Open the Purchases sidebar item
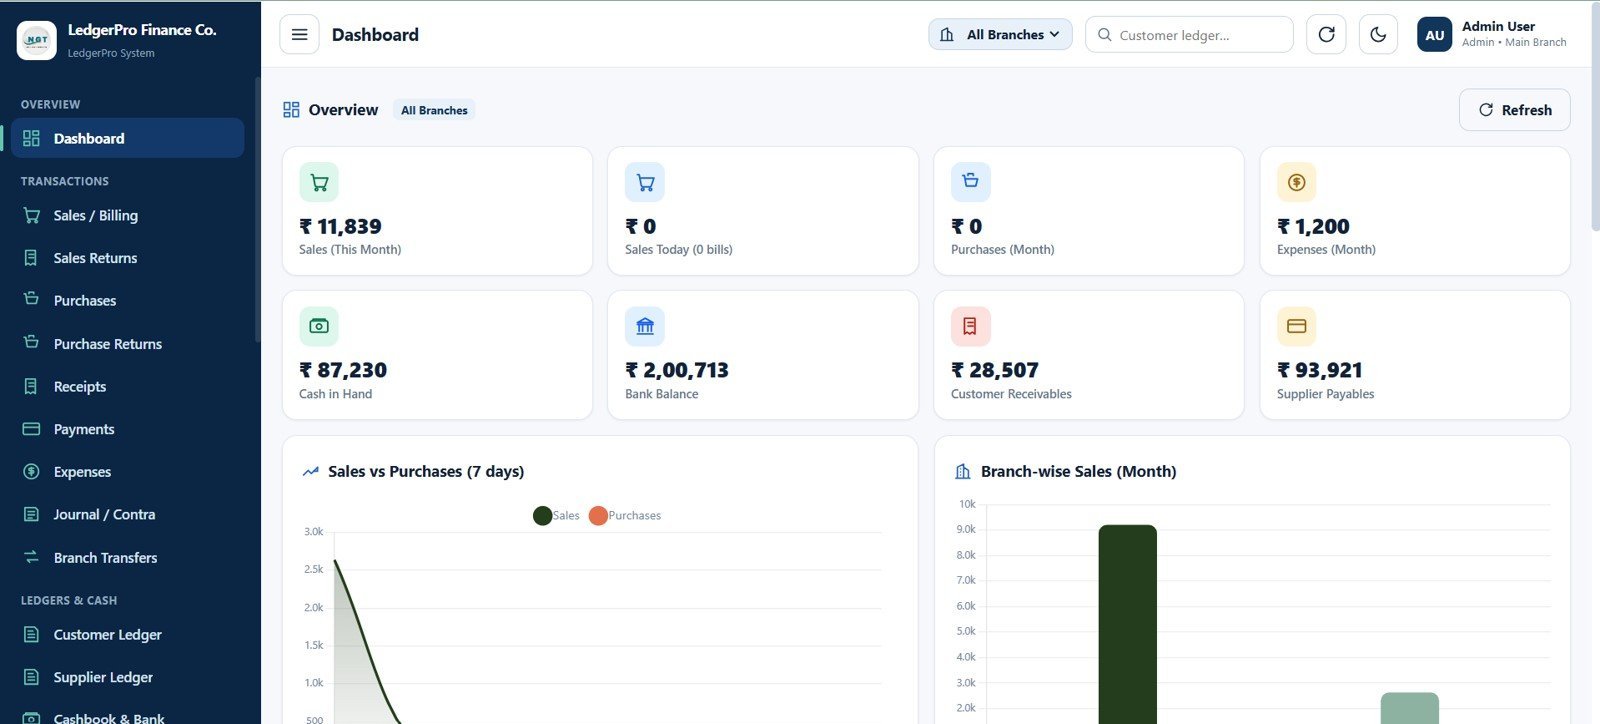This screenshot has height=724, width=1600. [127, 300]
